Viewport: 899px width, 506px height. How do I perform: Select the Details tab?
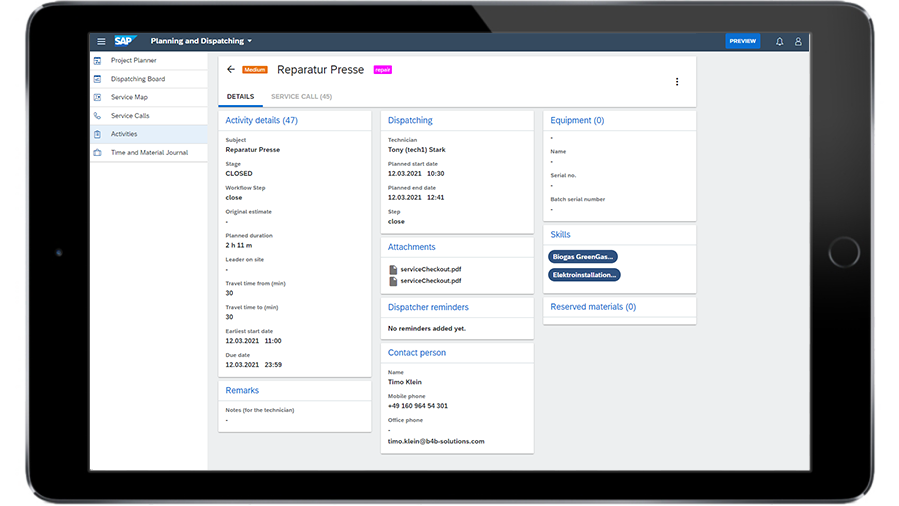coord(240,97)
